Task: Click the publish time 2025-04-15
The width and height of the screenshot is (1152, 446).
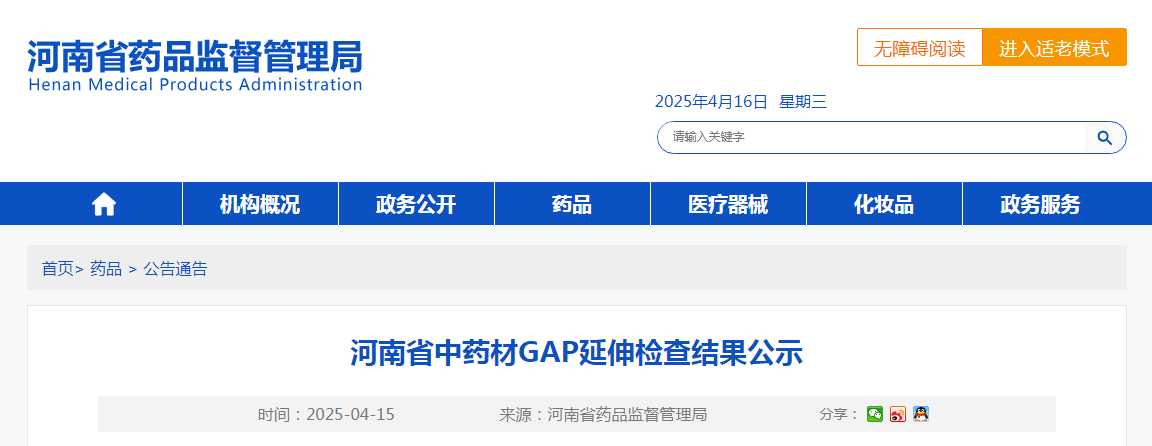Action: pos(350,414)
